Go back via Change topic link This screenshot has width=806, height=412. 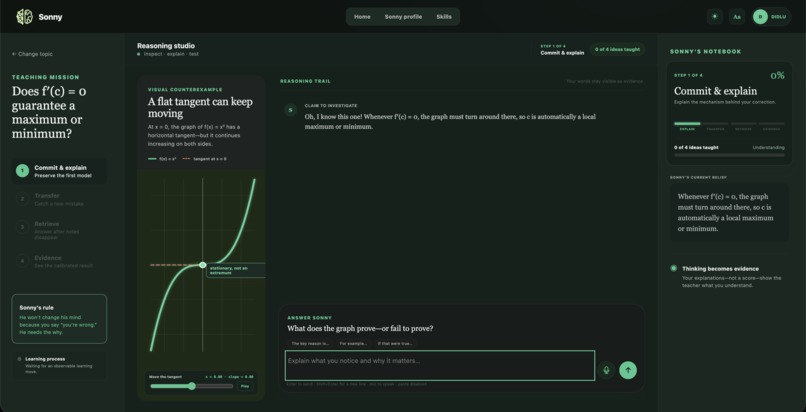(x=32, y=54)
